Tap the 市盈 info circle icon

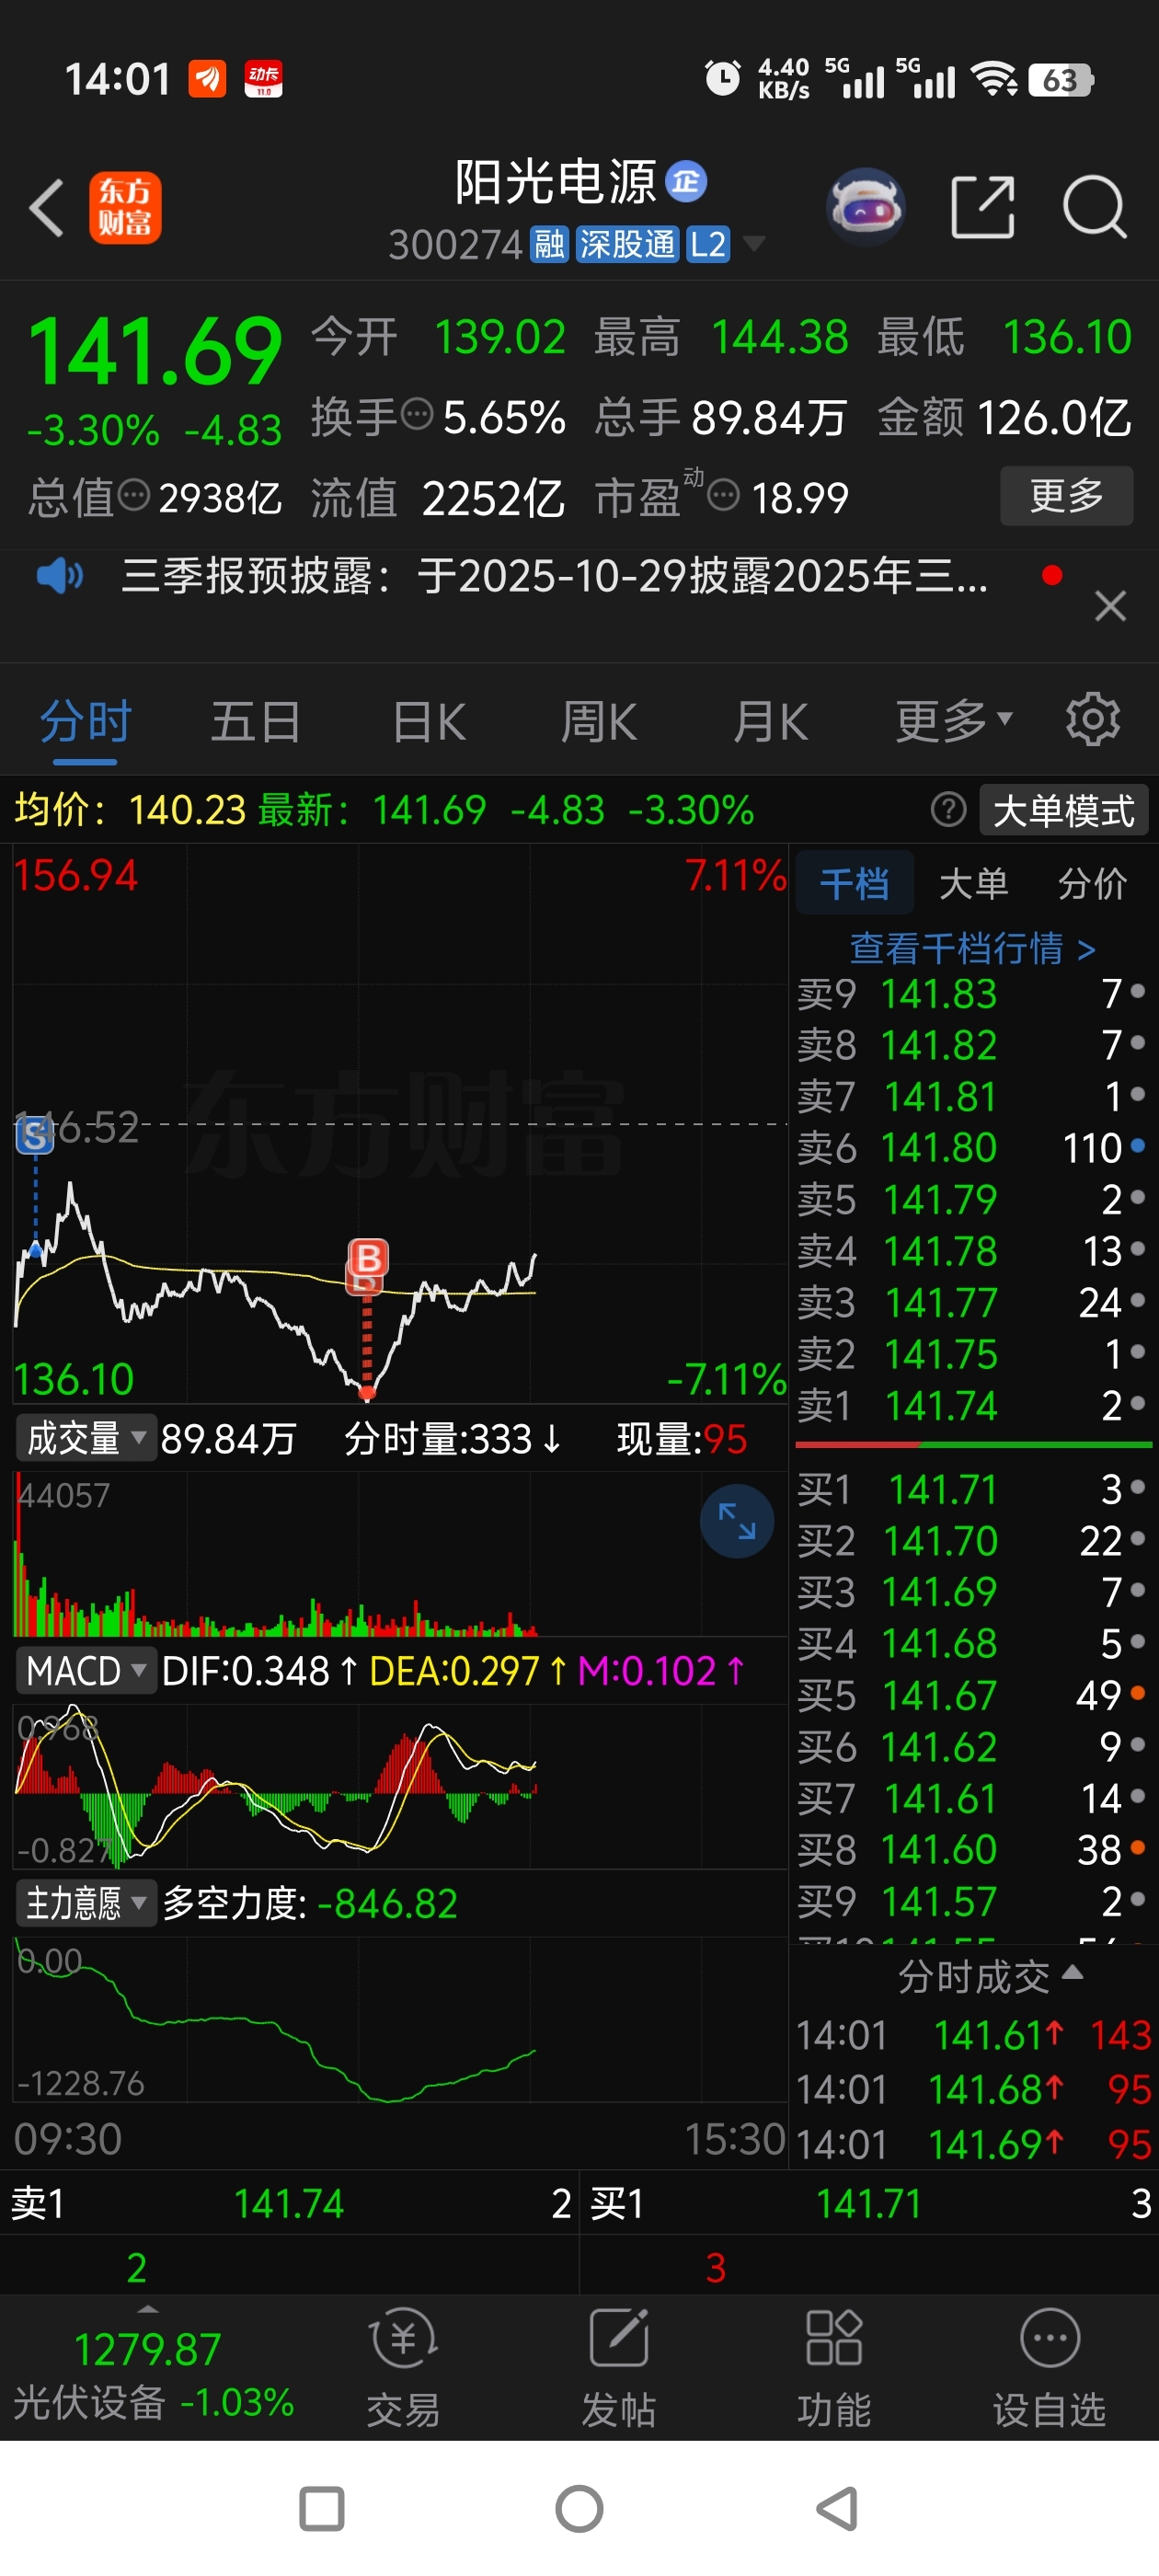723,494
